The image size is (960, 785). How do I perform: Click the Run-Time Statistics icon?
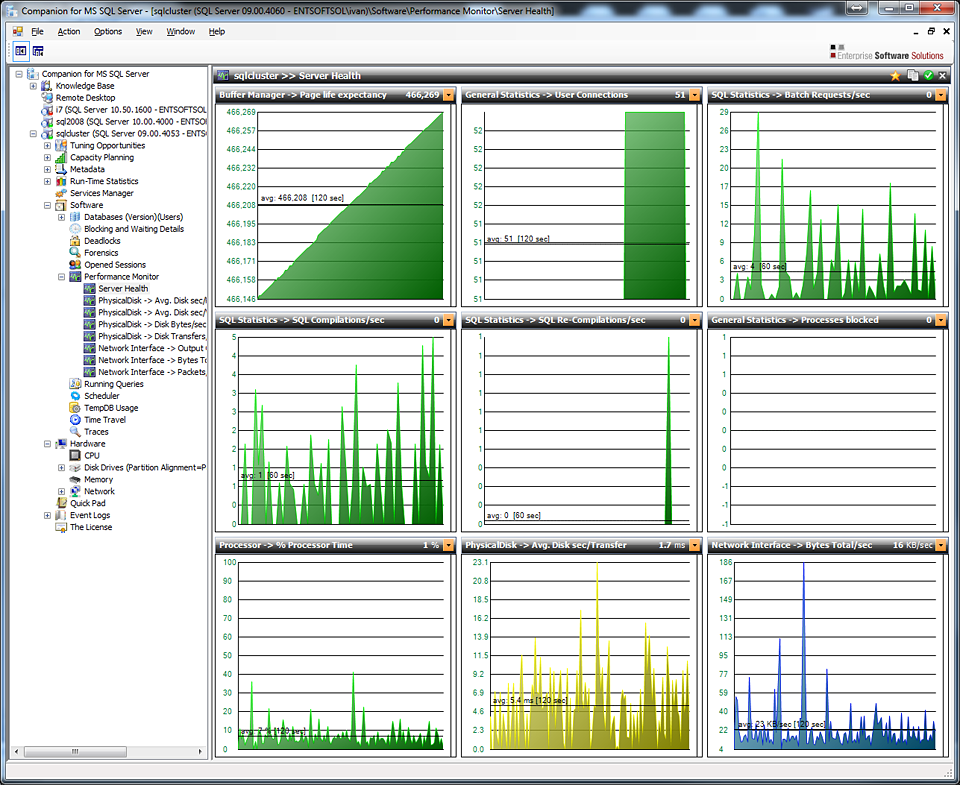61,181
